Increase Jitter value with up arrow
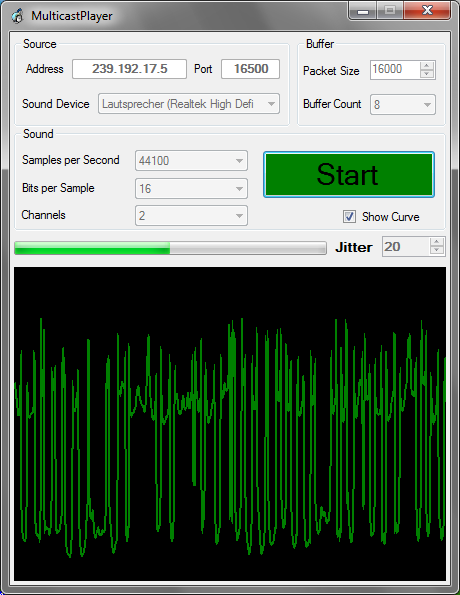The height and width of the screenshot is (595, 460). click(436, 242)
